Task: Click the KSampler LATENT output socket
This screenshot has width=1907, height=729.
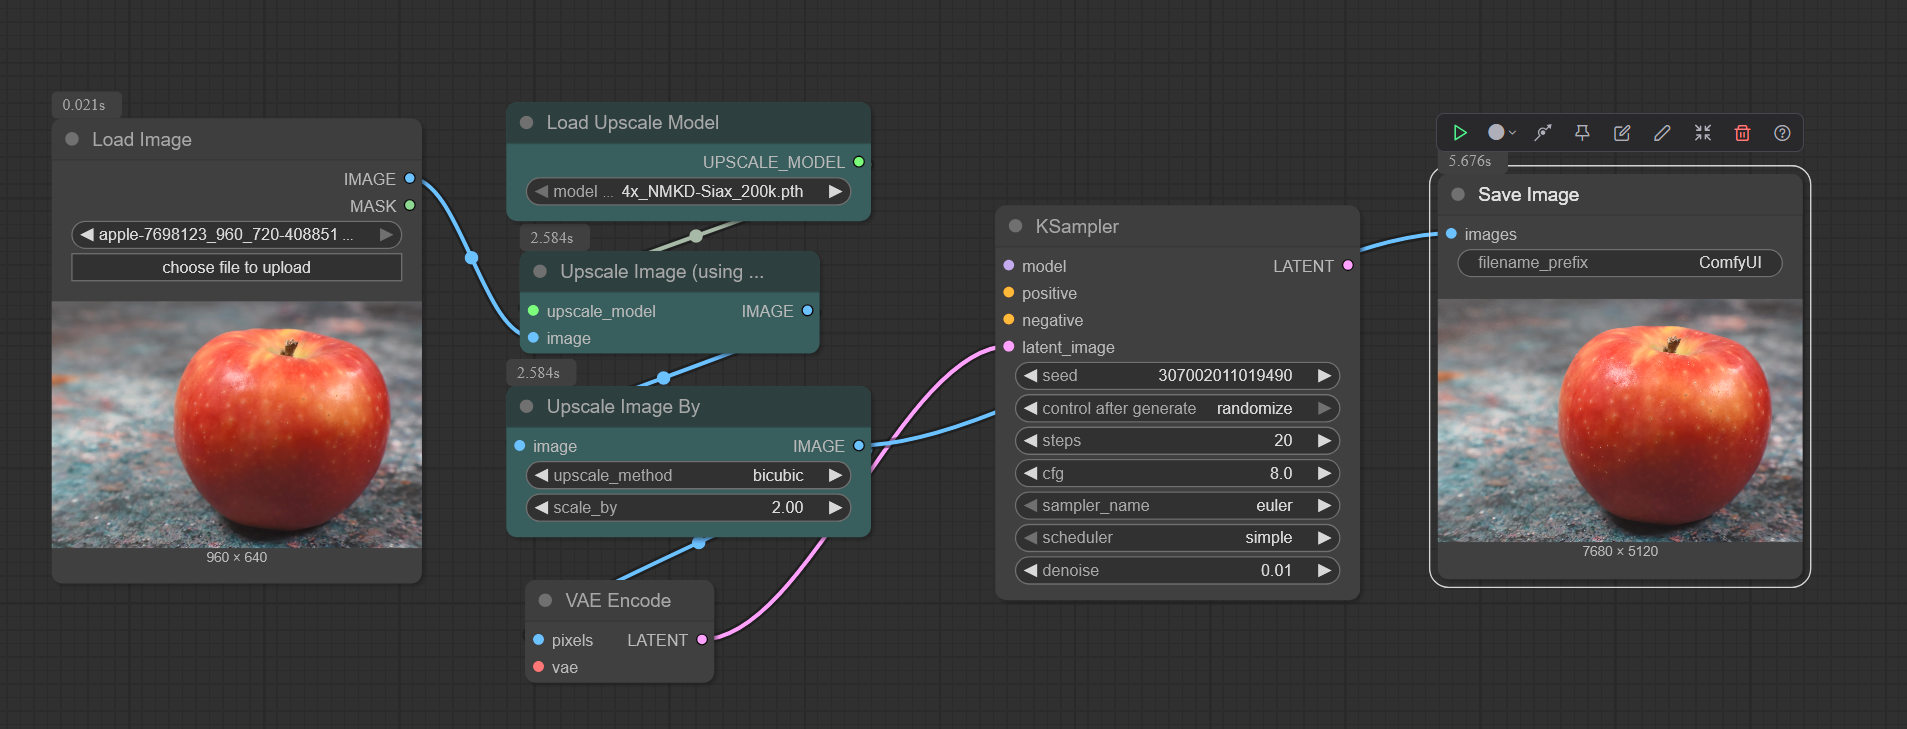Action: click(x=1348, y=265)
